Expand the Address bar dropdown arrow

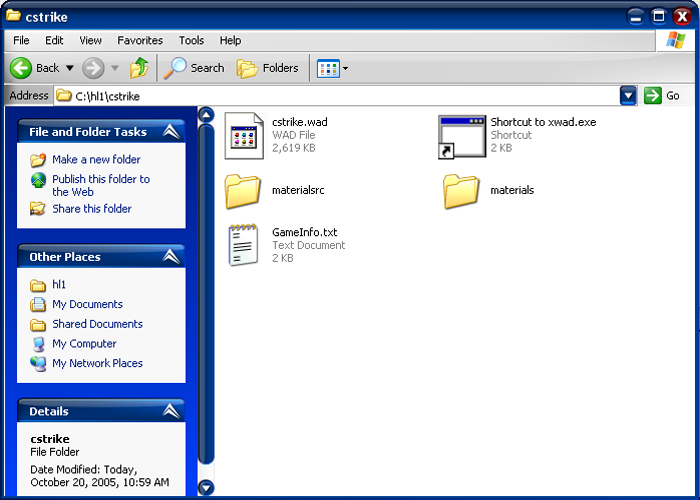tap(628, 96)
